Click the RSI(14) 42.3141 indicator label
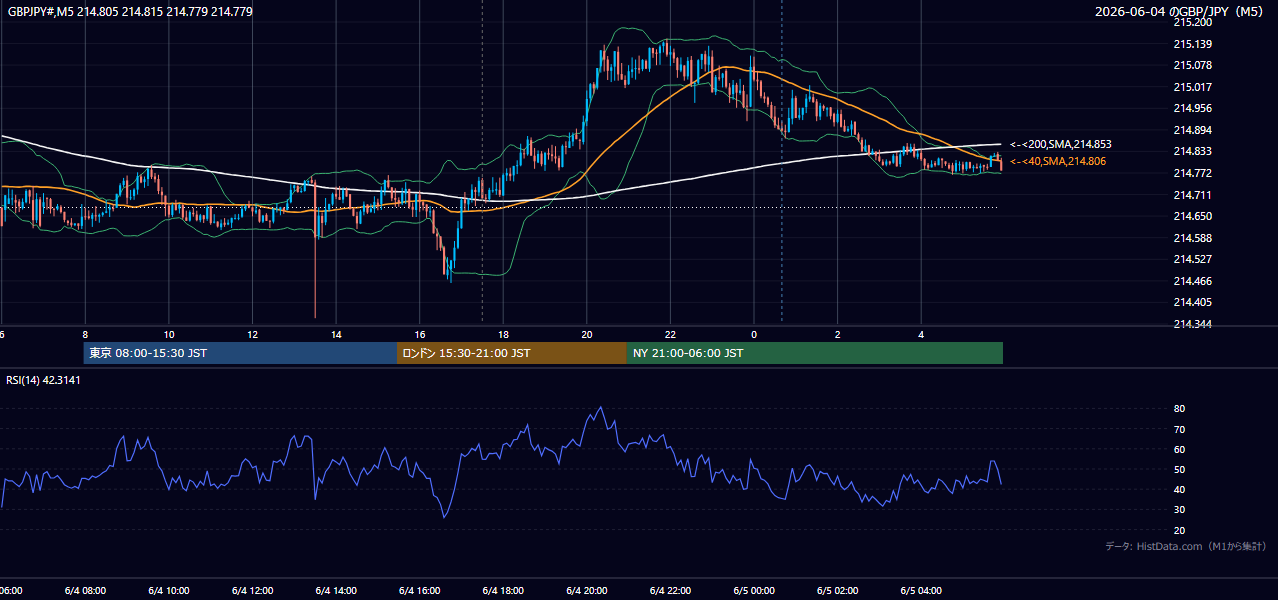The height and width of the screenshot is (600, 1278). coord(43,380)
